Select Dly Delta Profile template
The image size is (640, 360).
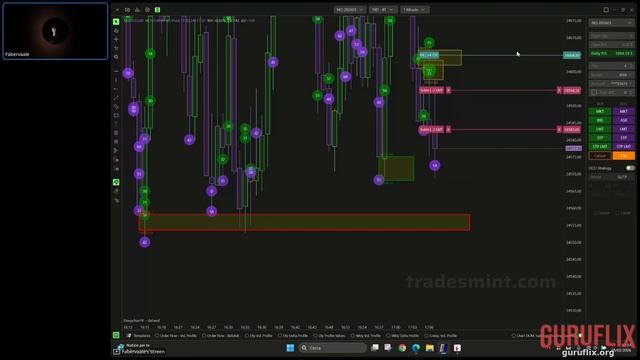tap(293, 336)
